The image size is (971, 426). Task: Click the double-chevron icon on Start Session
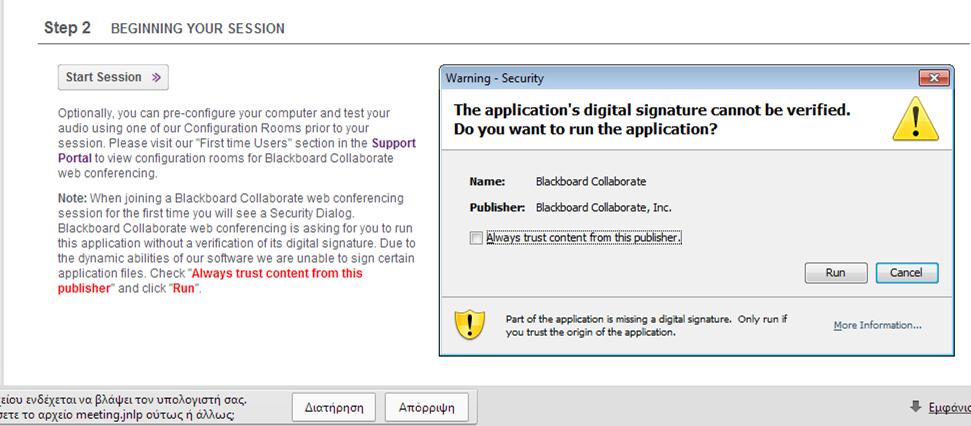156,77
